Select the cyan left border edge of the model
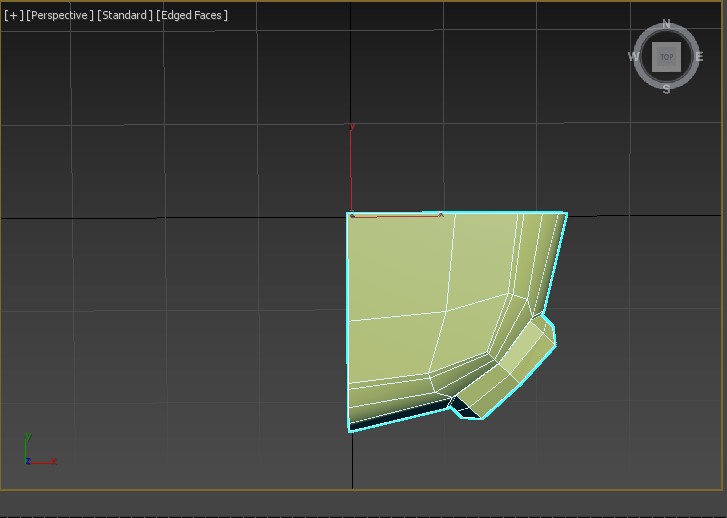The width and height of the screenshot is (727, 518). tap(348, 320)
